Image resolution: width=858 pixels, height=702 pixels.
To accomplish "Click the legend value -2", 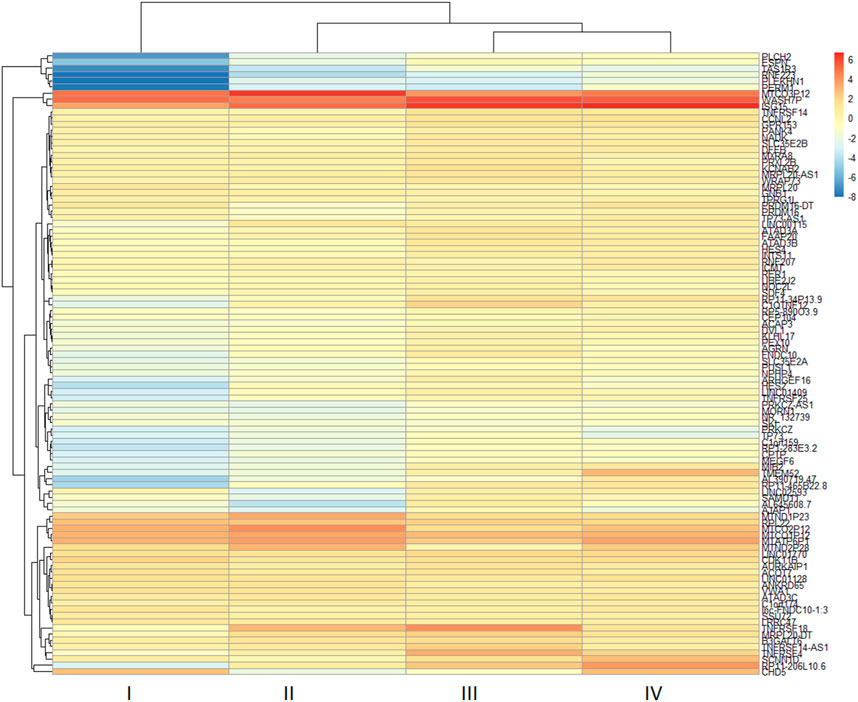I will (851, 138).
